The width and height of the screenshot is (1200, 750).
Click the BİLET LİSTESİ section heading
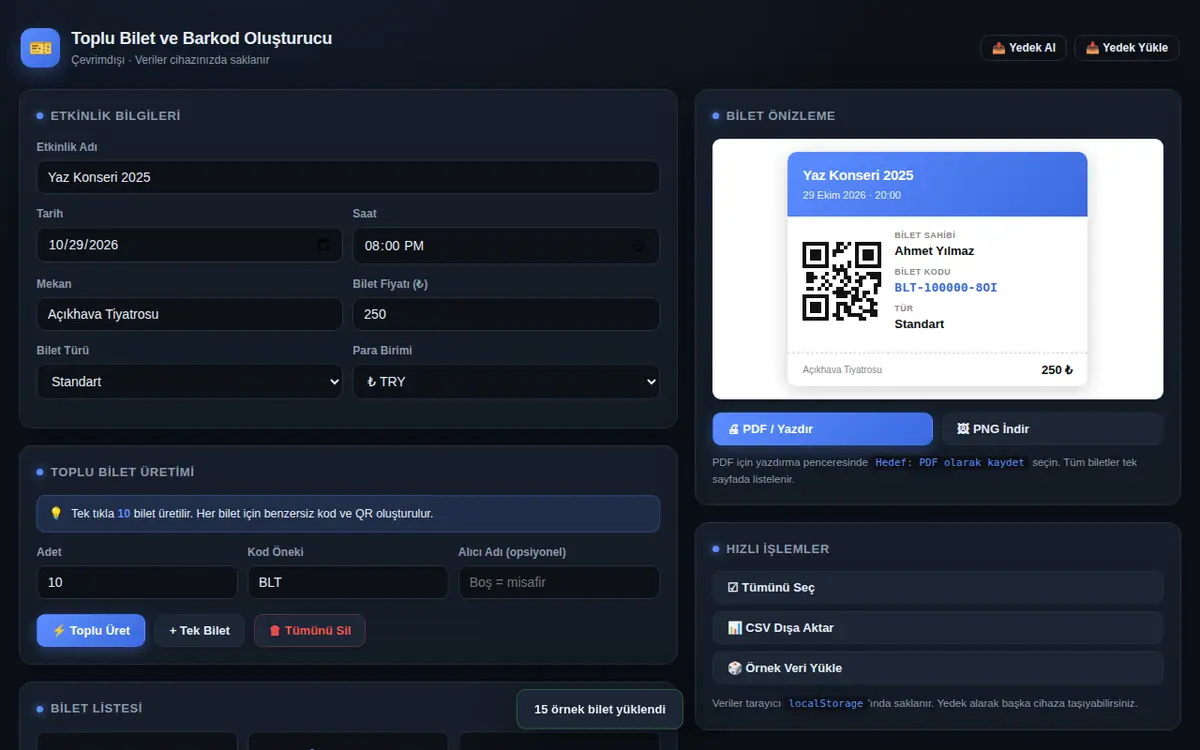[x=96, y=709]
